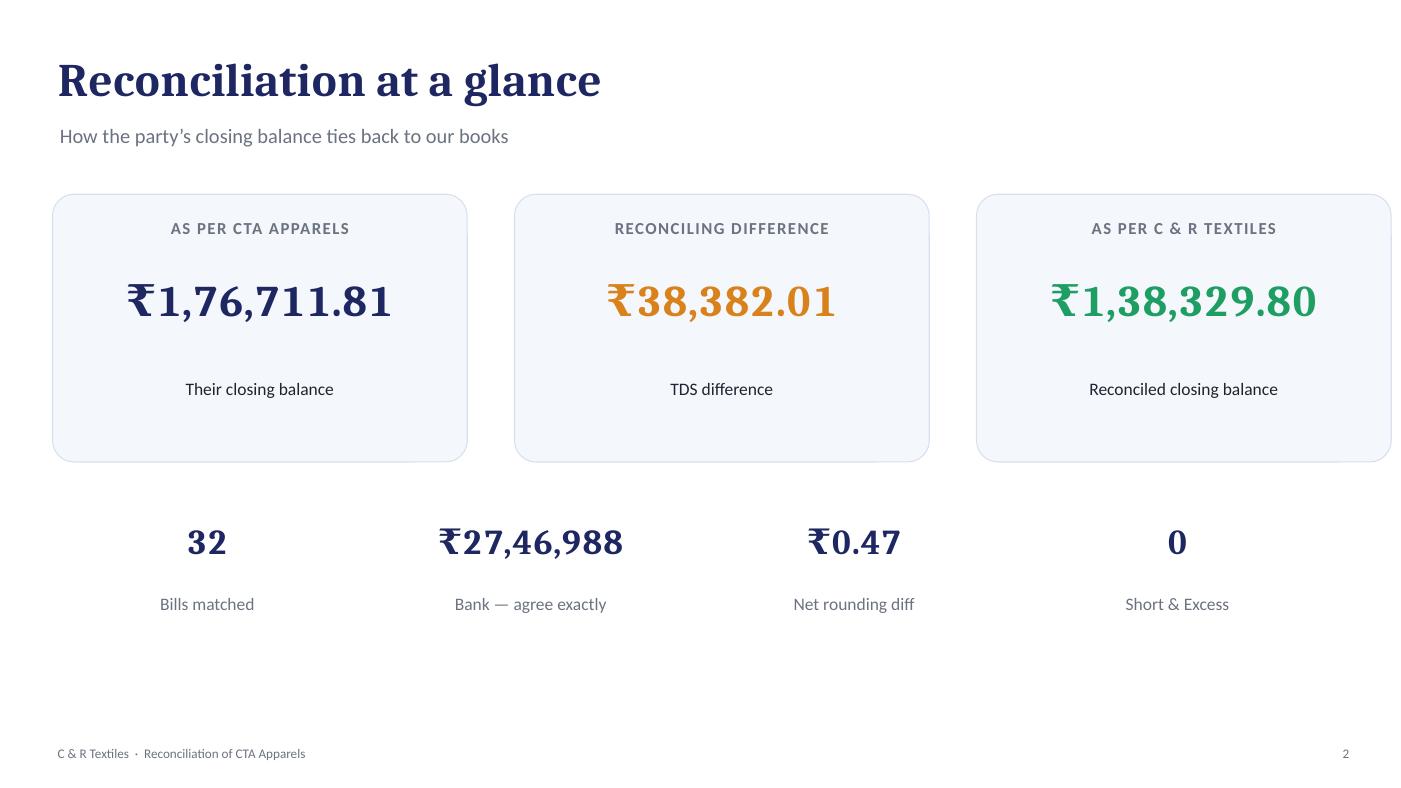Select the AS PER C & R TEXTILES heading
1401x788 pixels.
pyautogui.click(x=1184, y=229)
